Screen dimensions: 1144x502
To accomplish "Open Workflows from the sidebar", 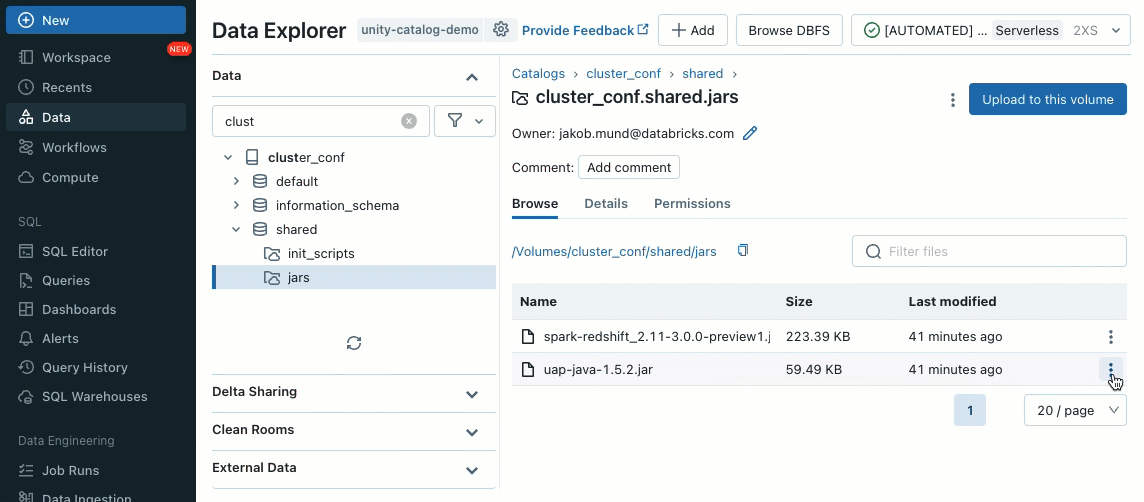I will pos(74,147).
